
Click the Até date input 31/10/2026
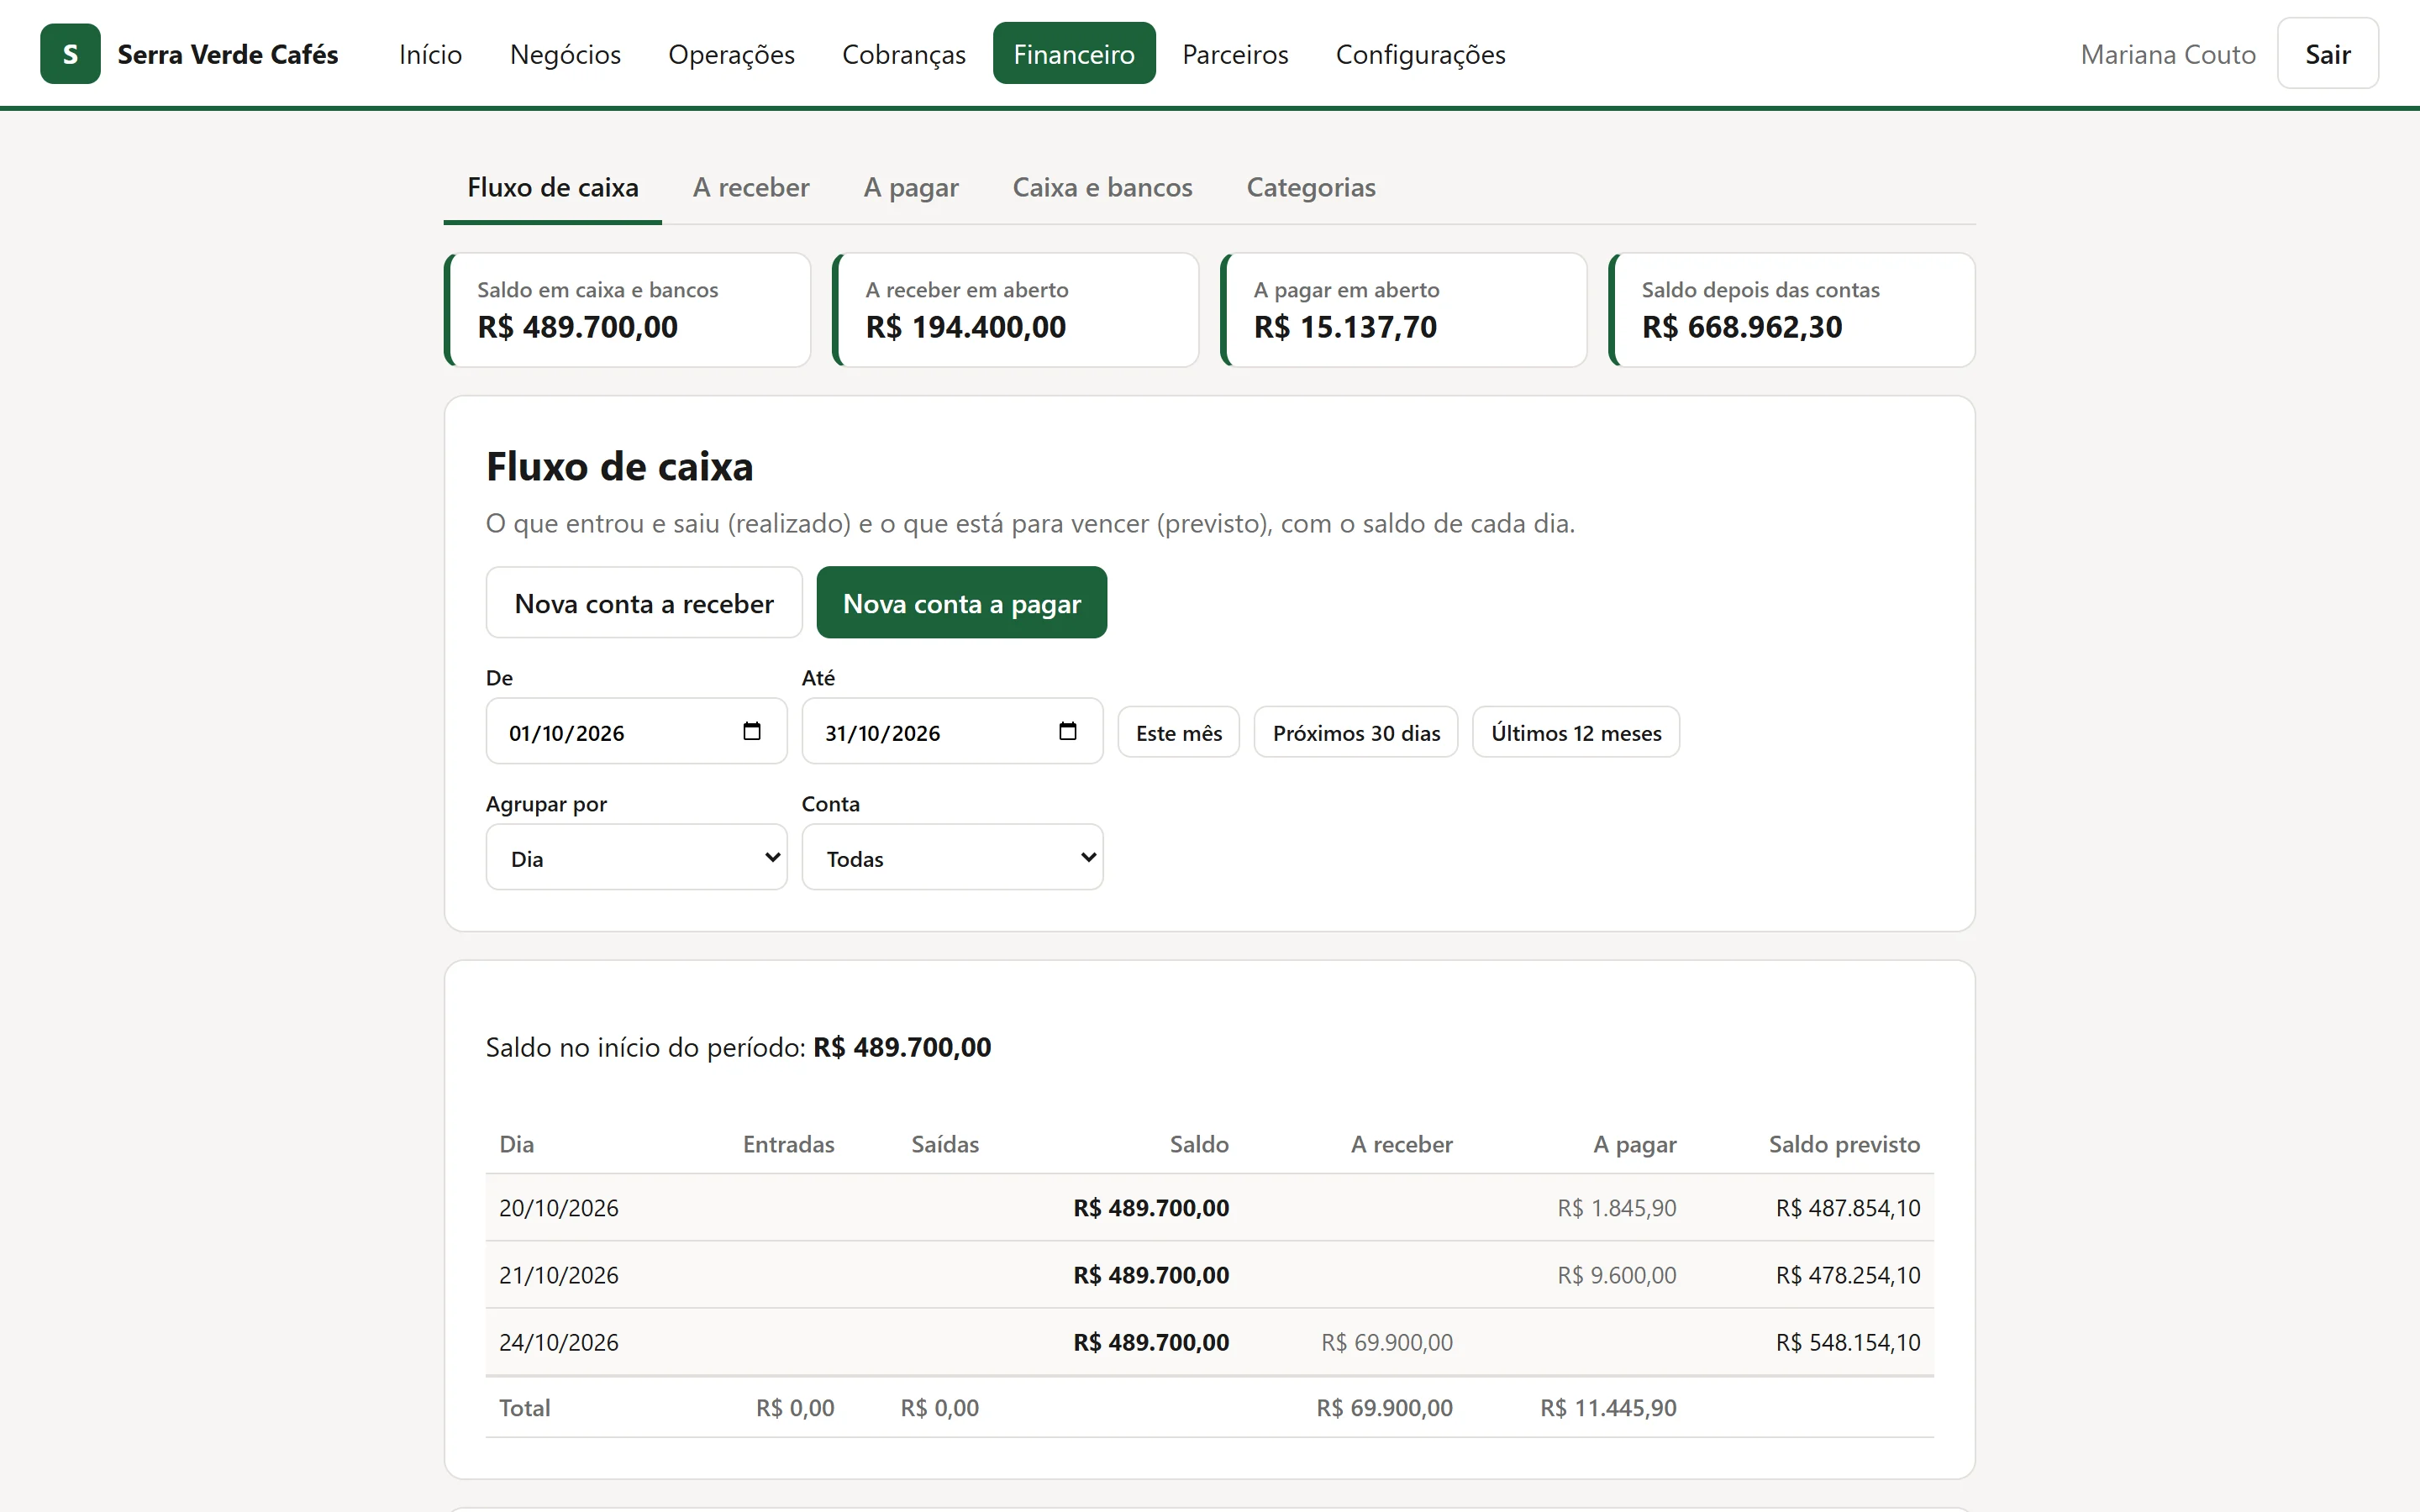click(952, 731)
